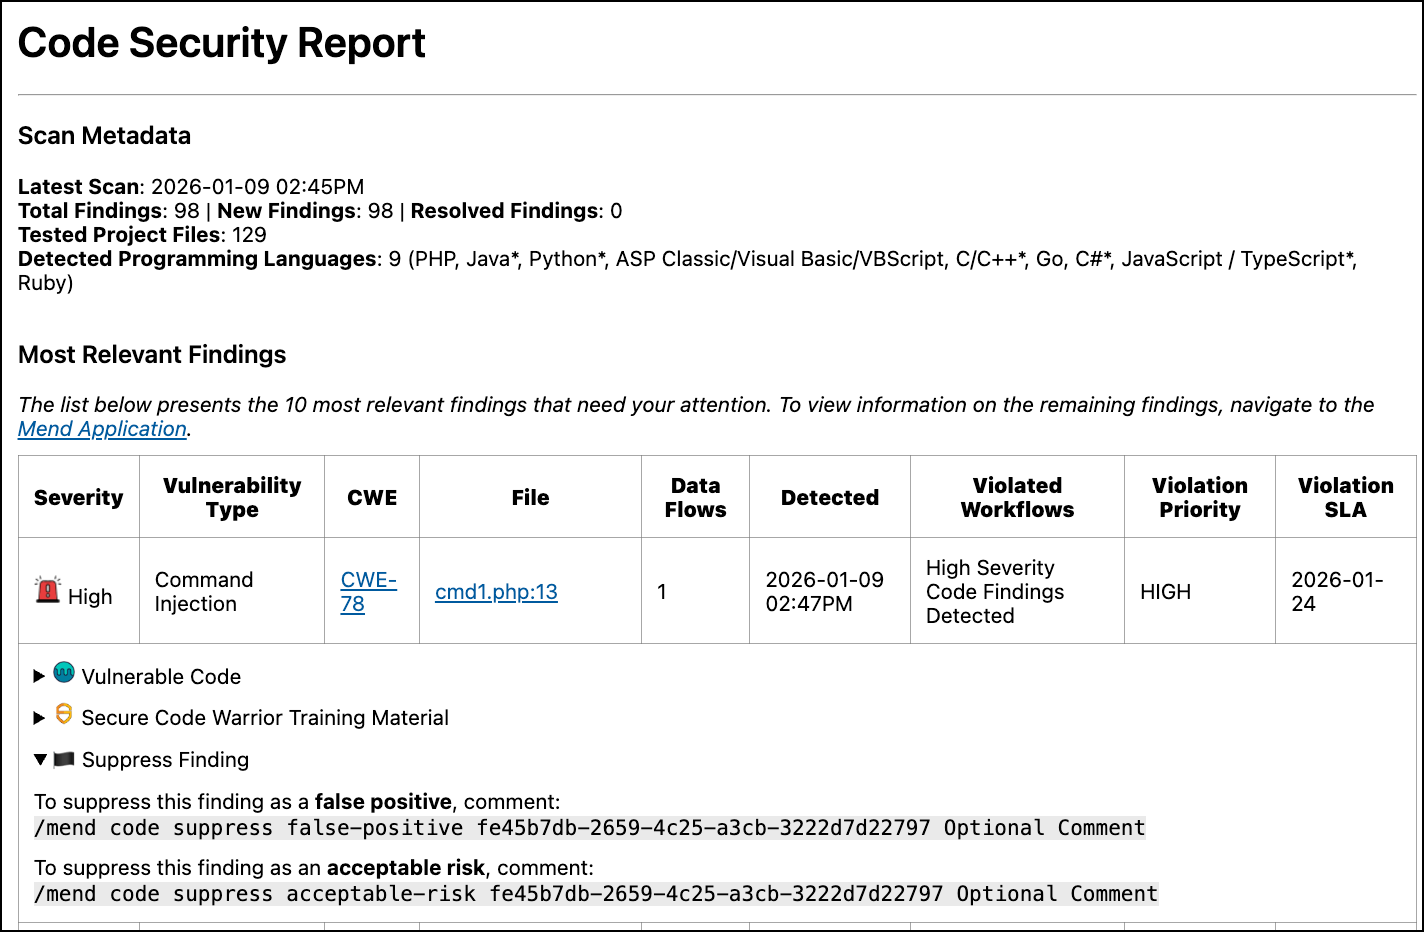Click the red siren High severity icon

(x=47, y=590)
